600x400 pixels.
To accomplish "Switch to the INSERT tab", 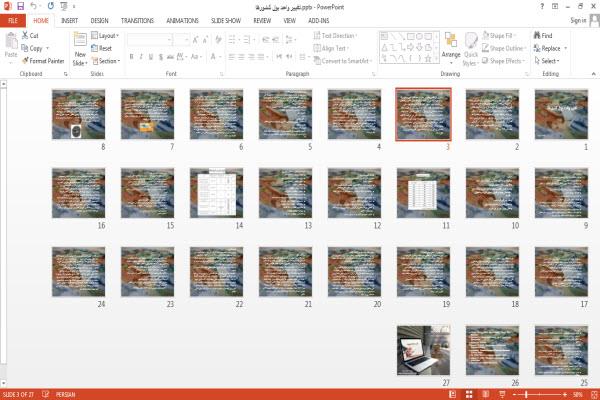I will (69, 21).
